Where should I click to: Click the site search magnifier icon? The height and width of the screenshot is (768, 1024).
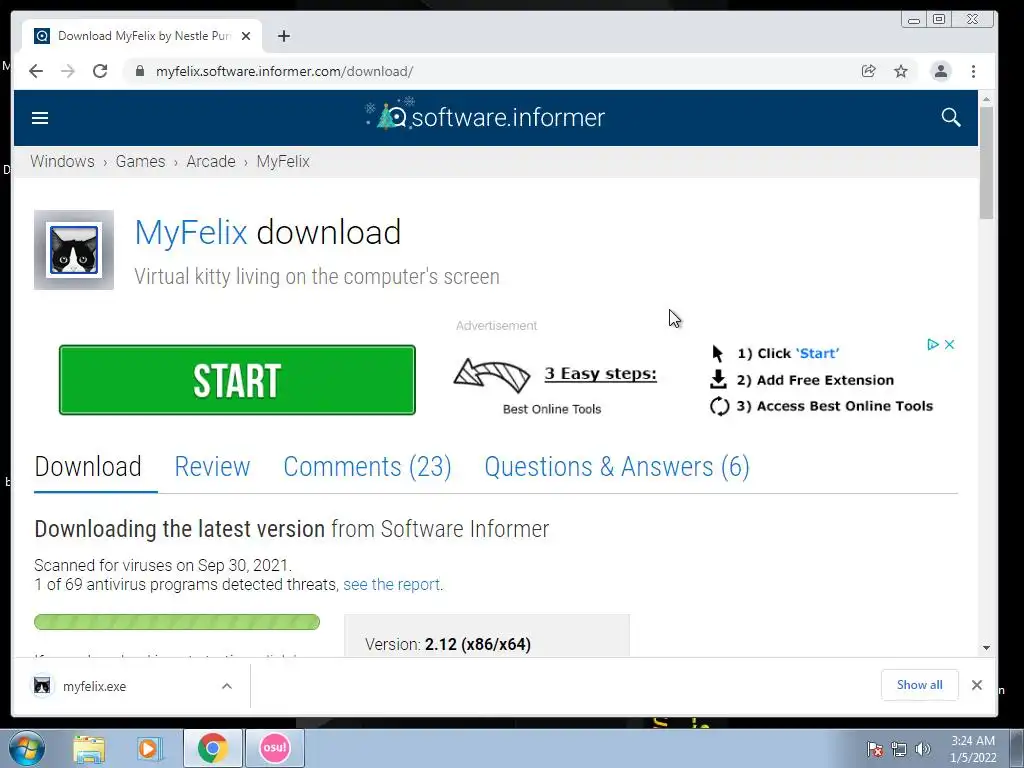tap(951, 118)
